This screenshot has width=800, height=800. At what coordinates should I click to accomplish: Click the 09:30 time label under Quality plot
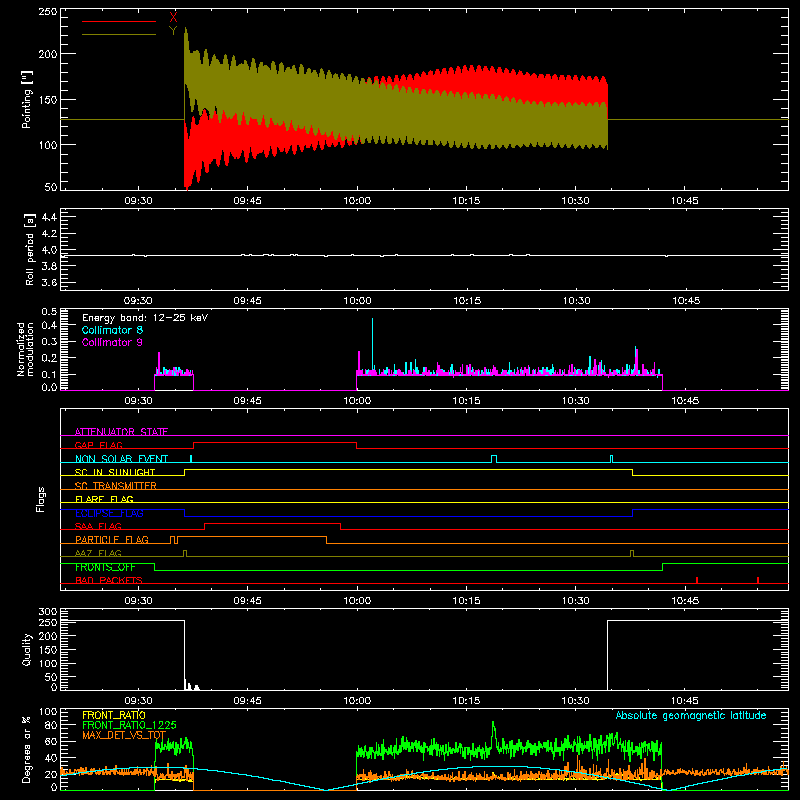click(138, 701)
